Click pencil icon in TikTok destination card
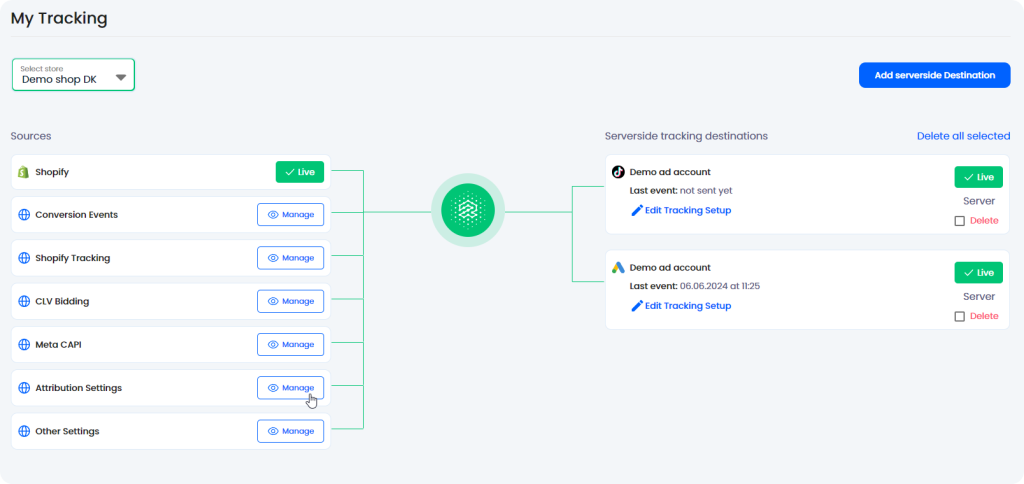This screenshot has width=1024, height=484. (637, 211)
